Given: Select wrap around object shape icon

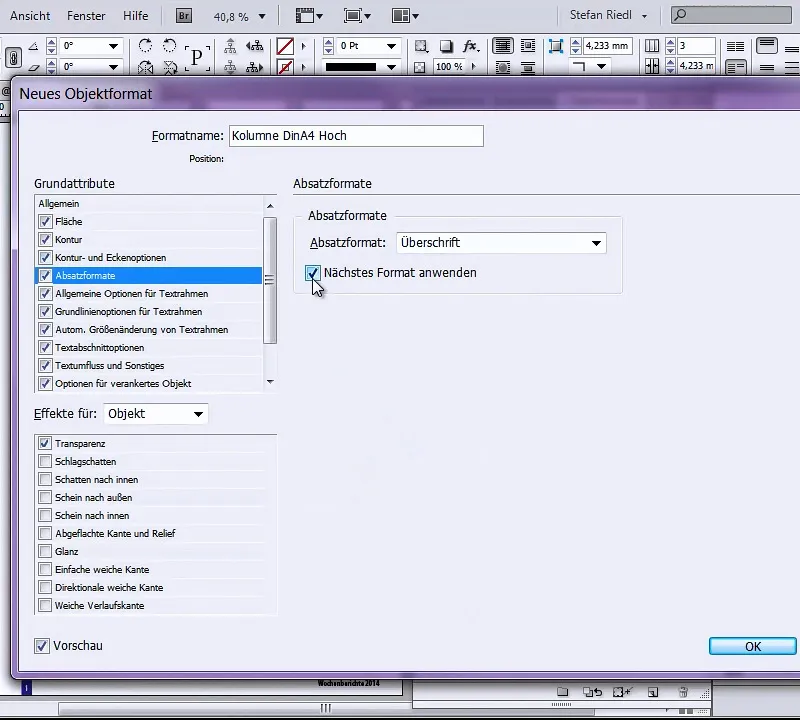Looking at the screenshot, I should click(x=503, y=67).
